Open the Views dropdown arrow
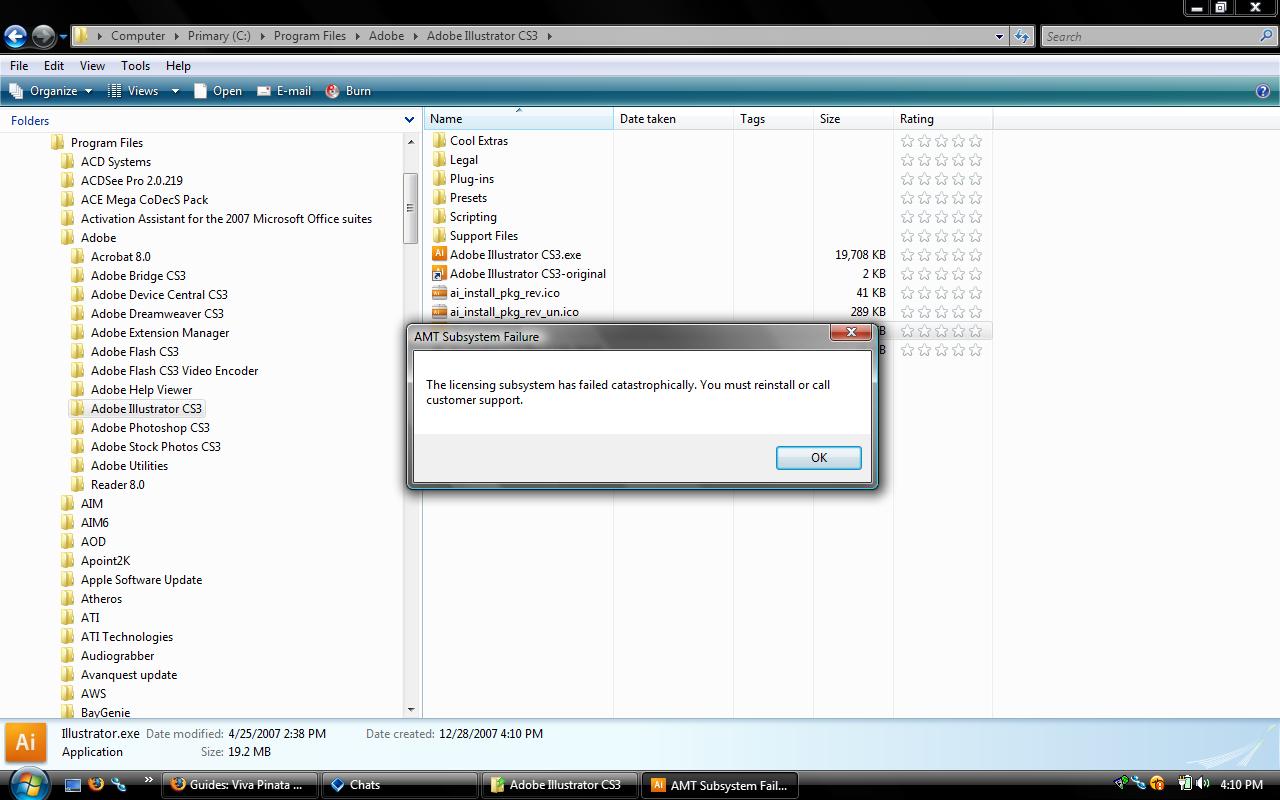The image size is (1280, 800). point(175,91)
